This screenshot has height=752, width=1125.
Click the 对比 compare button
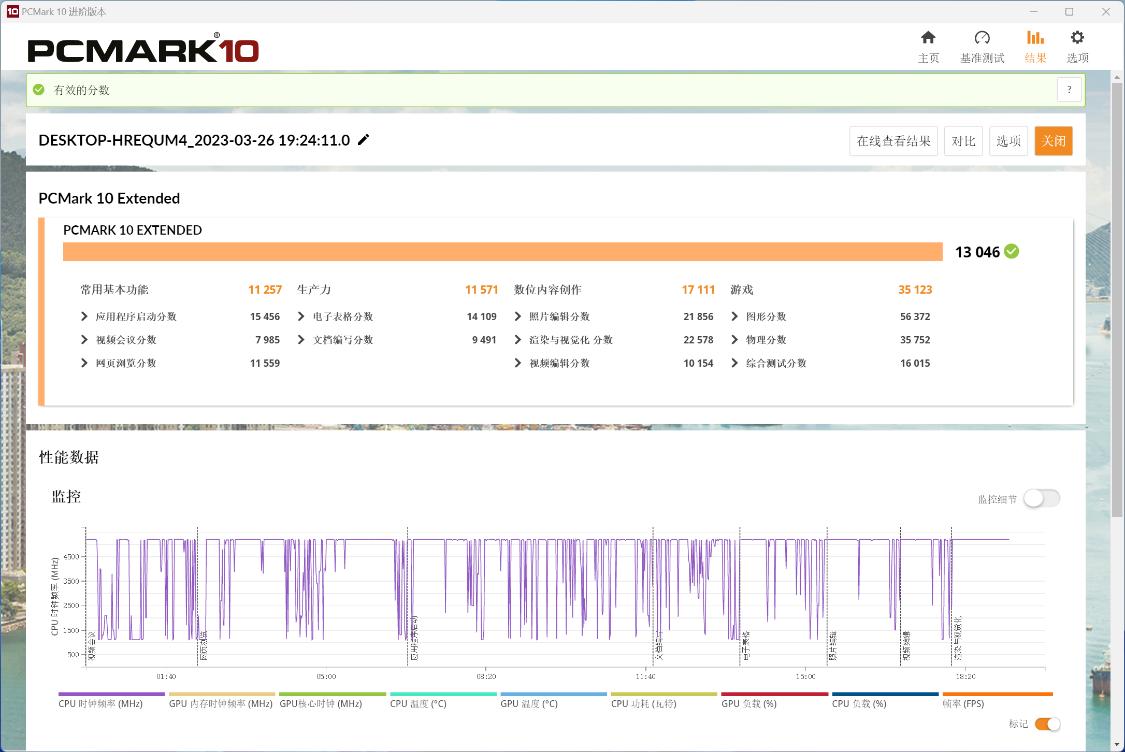pyautogui.click(x=963, y=140)
